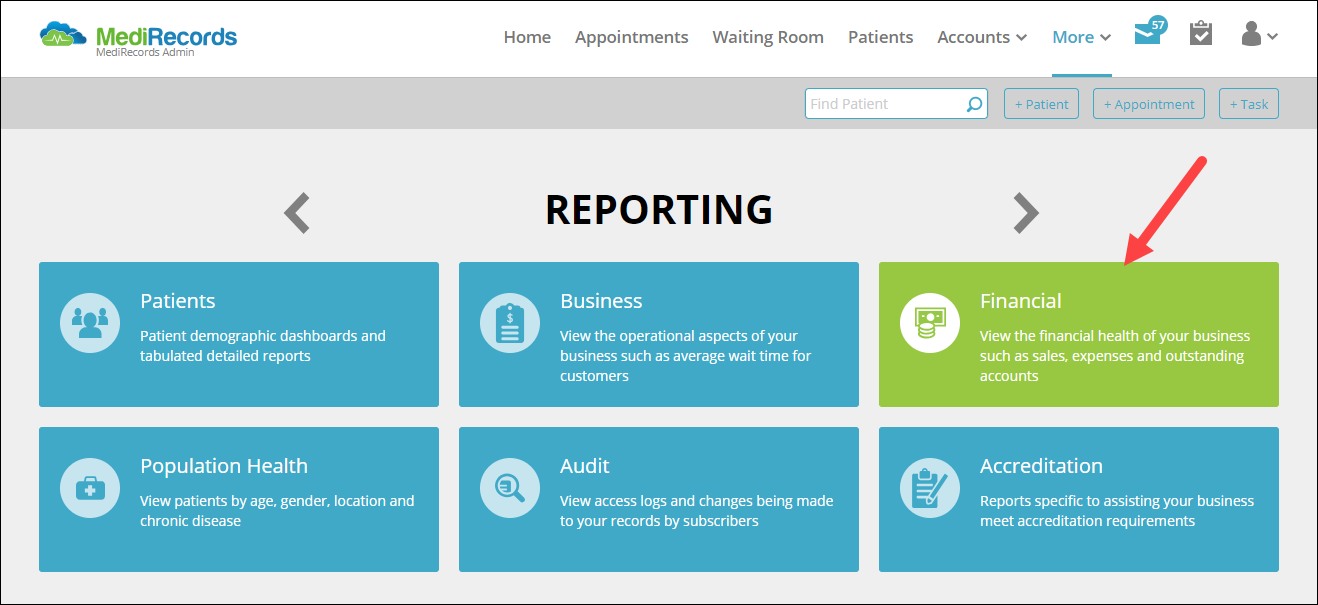Click the search magnifier in Find Patient

(974, 104)
